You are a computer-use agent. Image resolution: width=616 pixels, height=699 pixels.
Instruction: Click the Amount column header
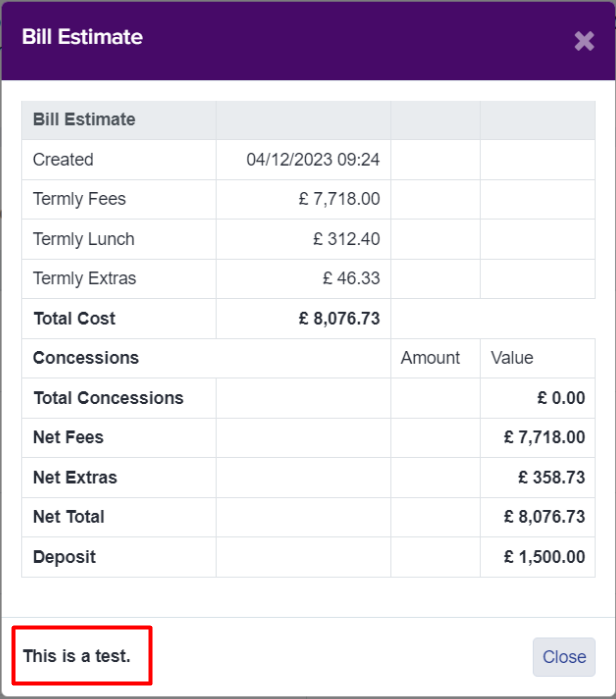(x=430, y=358)
